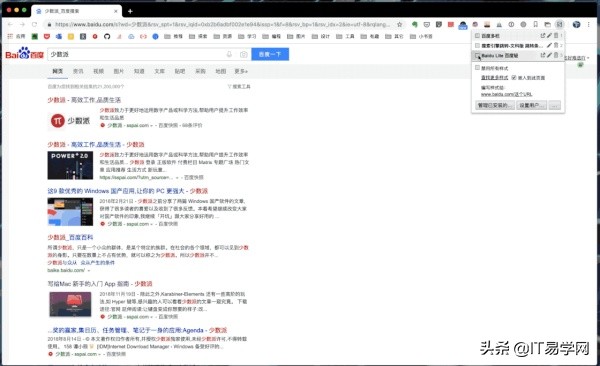Switch to the 贴吧 search tab
600x366 pixels.
pos(180,71)
